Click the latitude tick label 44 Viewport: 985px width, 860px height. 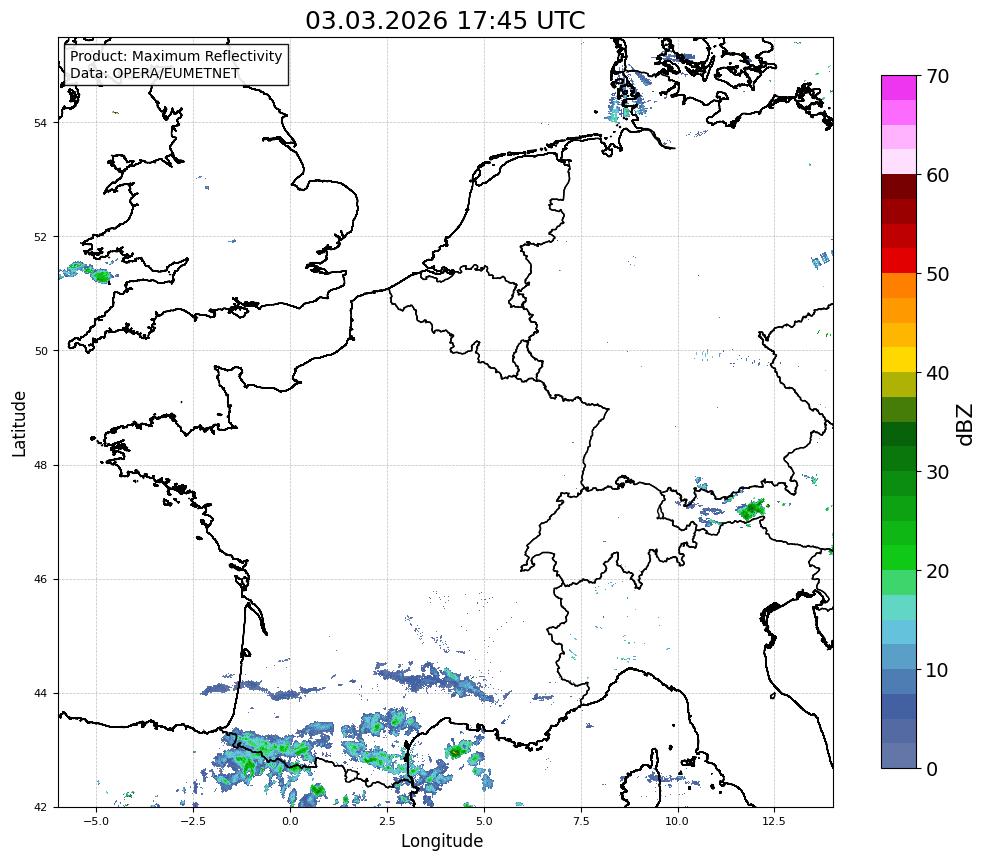(x=40, y=694)
